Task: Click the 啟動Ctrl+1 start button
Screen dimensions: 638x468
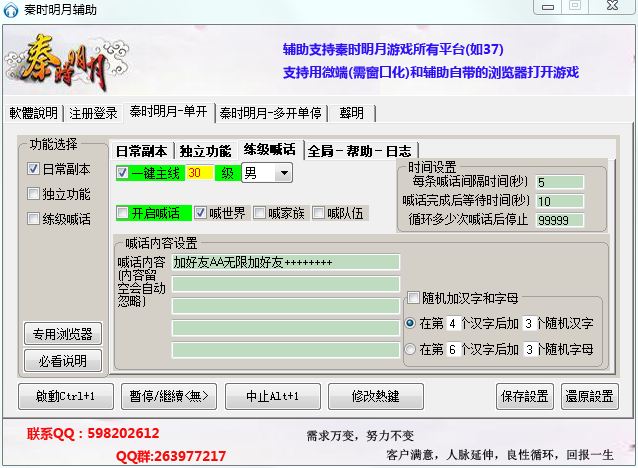Action: coord(66,396)
